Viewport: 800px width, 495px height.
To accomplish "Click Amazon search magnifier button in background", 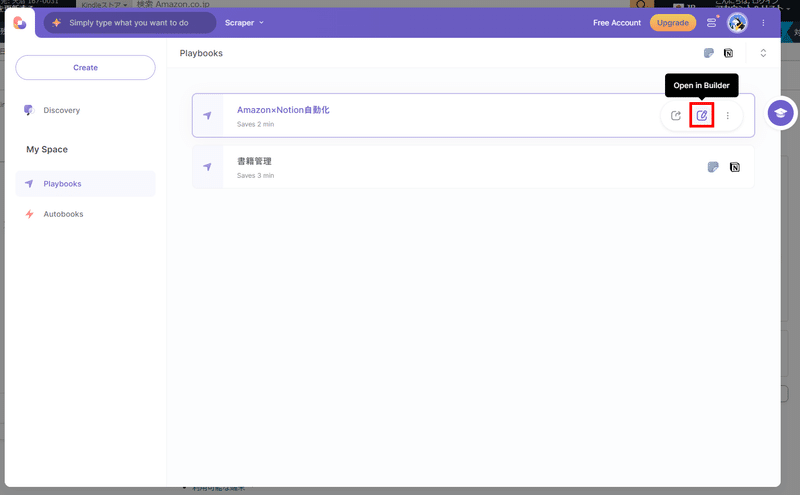I will click(642, 4).
